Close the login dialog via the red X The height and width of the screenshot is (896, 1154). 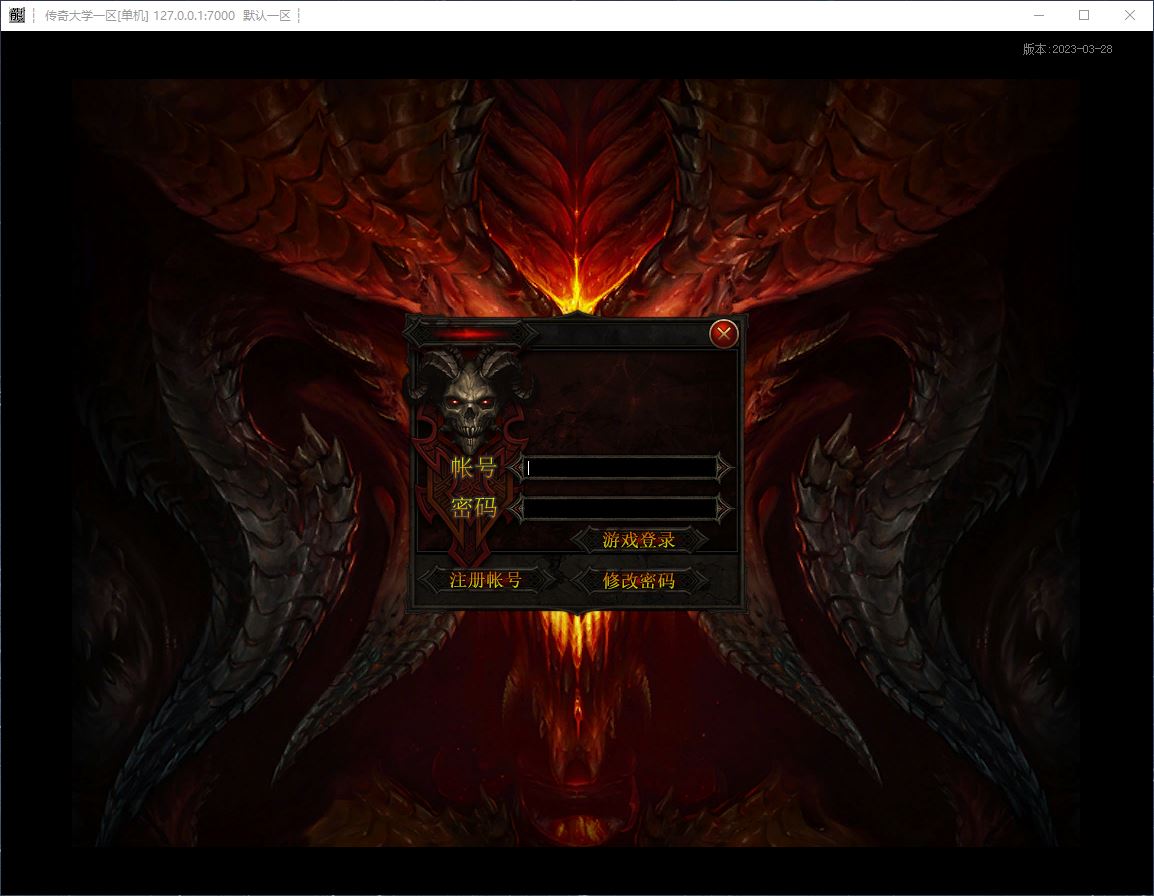723,334
